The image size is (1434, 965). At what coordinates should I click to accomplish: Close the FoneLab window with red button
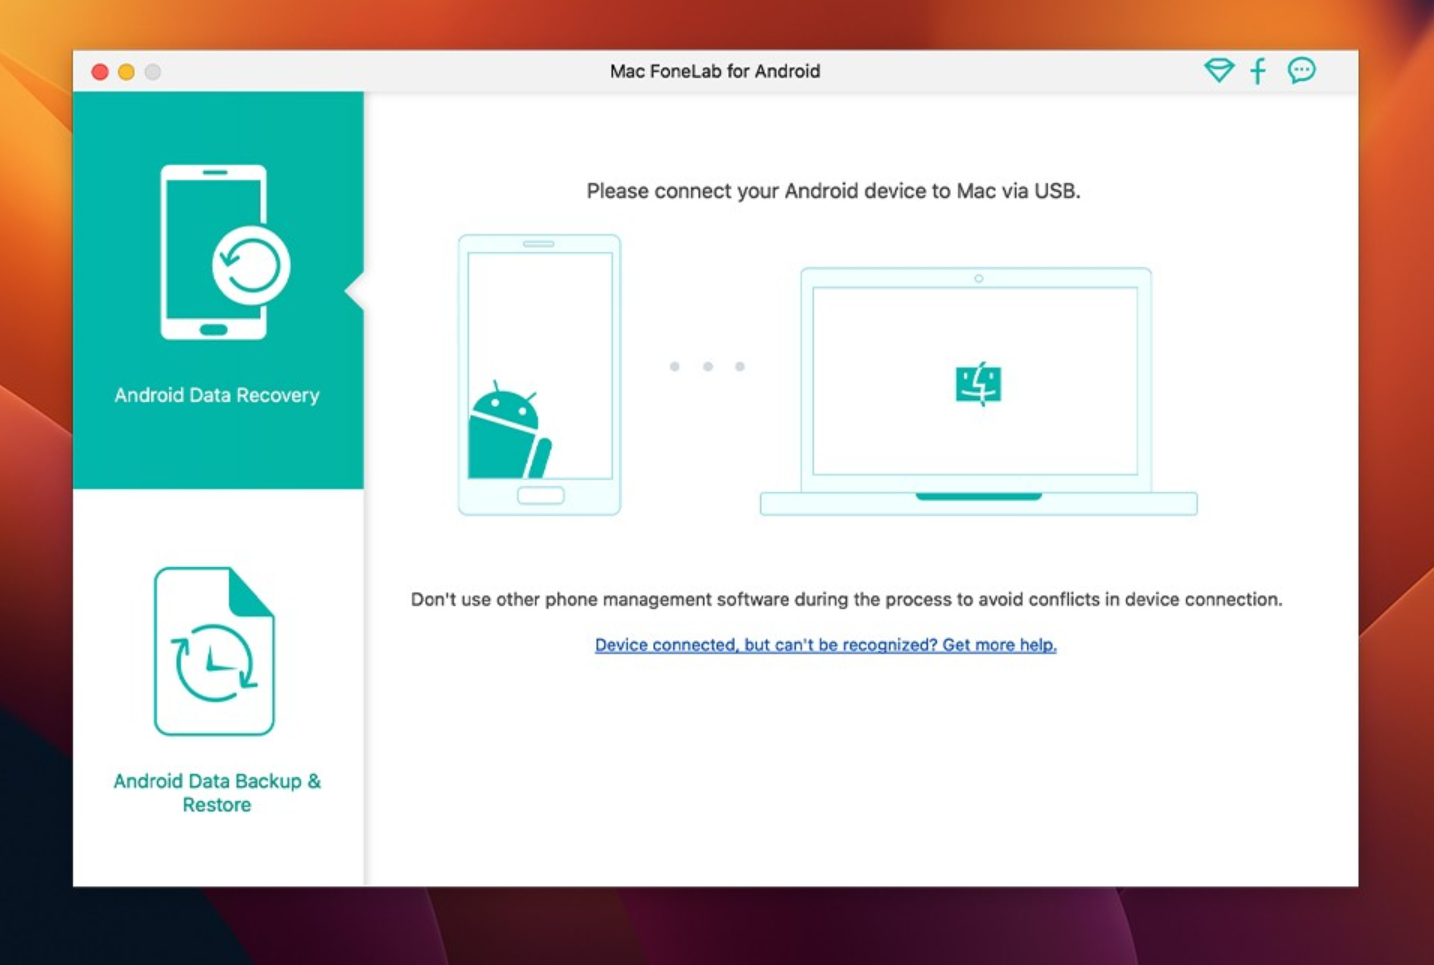100,72
